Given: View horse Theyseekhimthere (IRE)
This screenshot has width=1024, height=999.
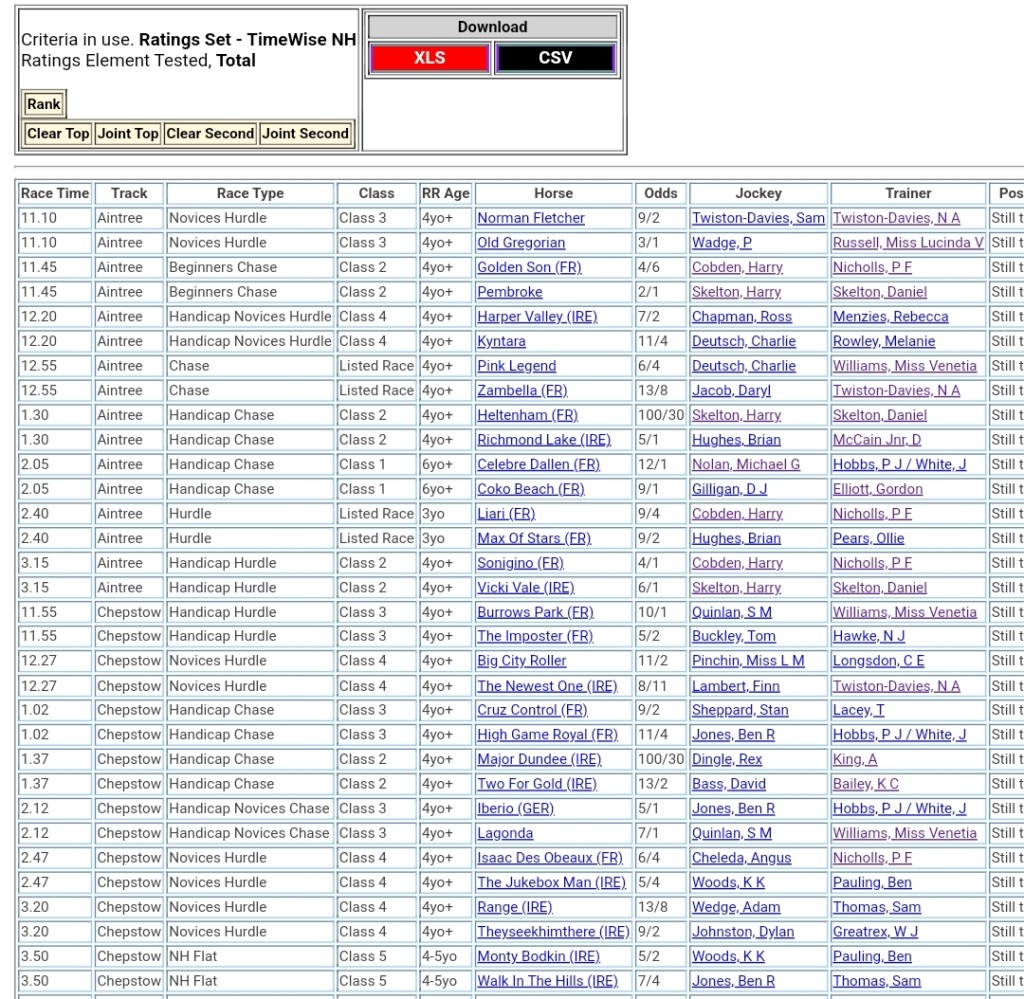Looking at the screenshot, I should 552,931.
